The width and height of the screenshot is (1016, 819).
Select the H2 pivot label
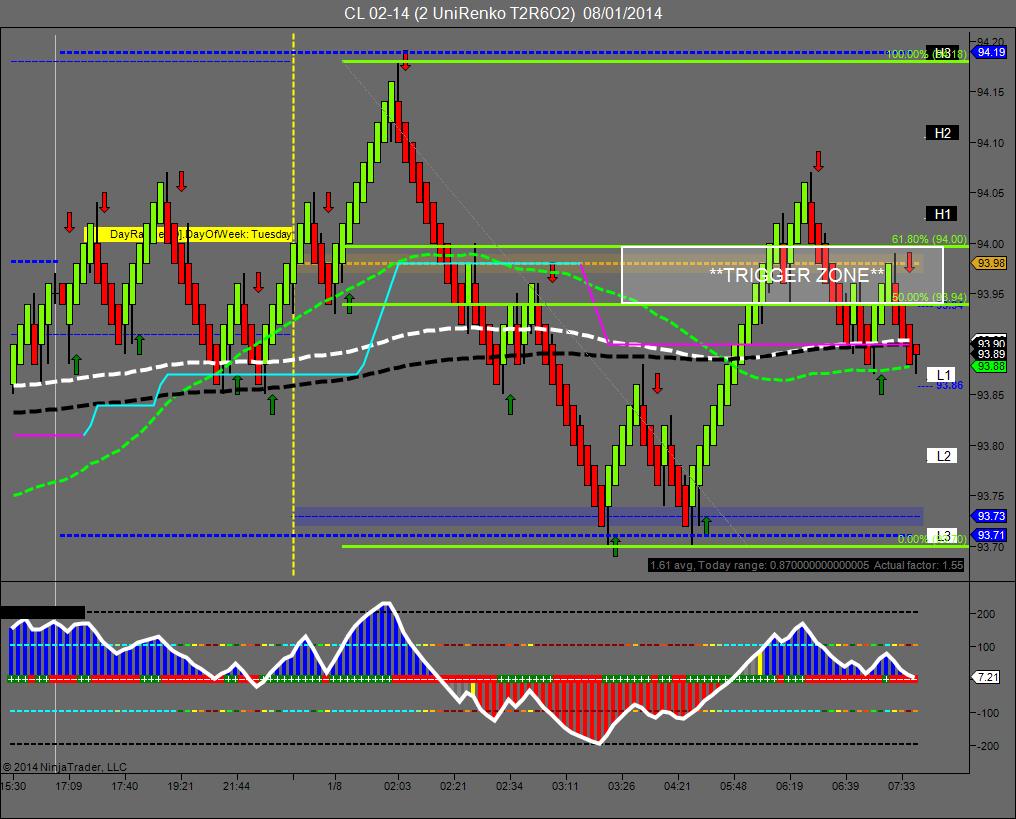point(942,133)
